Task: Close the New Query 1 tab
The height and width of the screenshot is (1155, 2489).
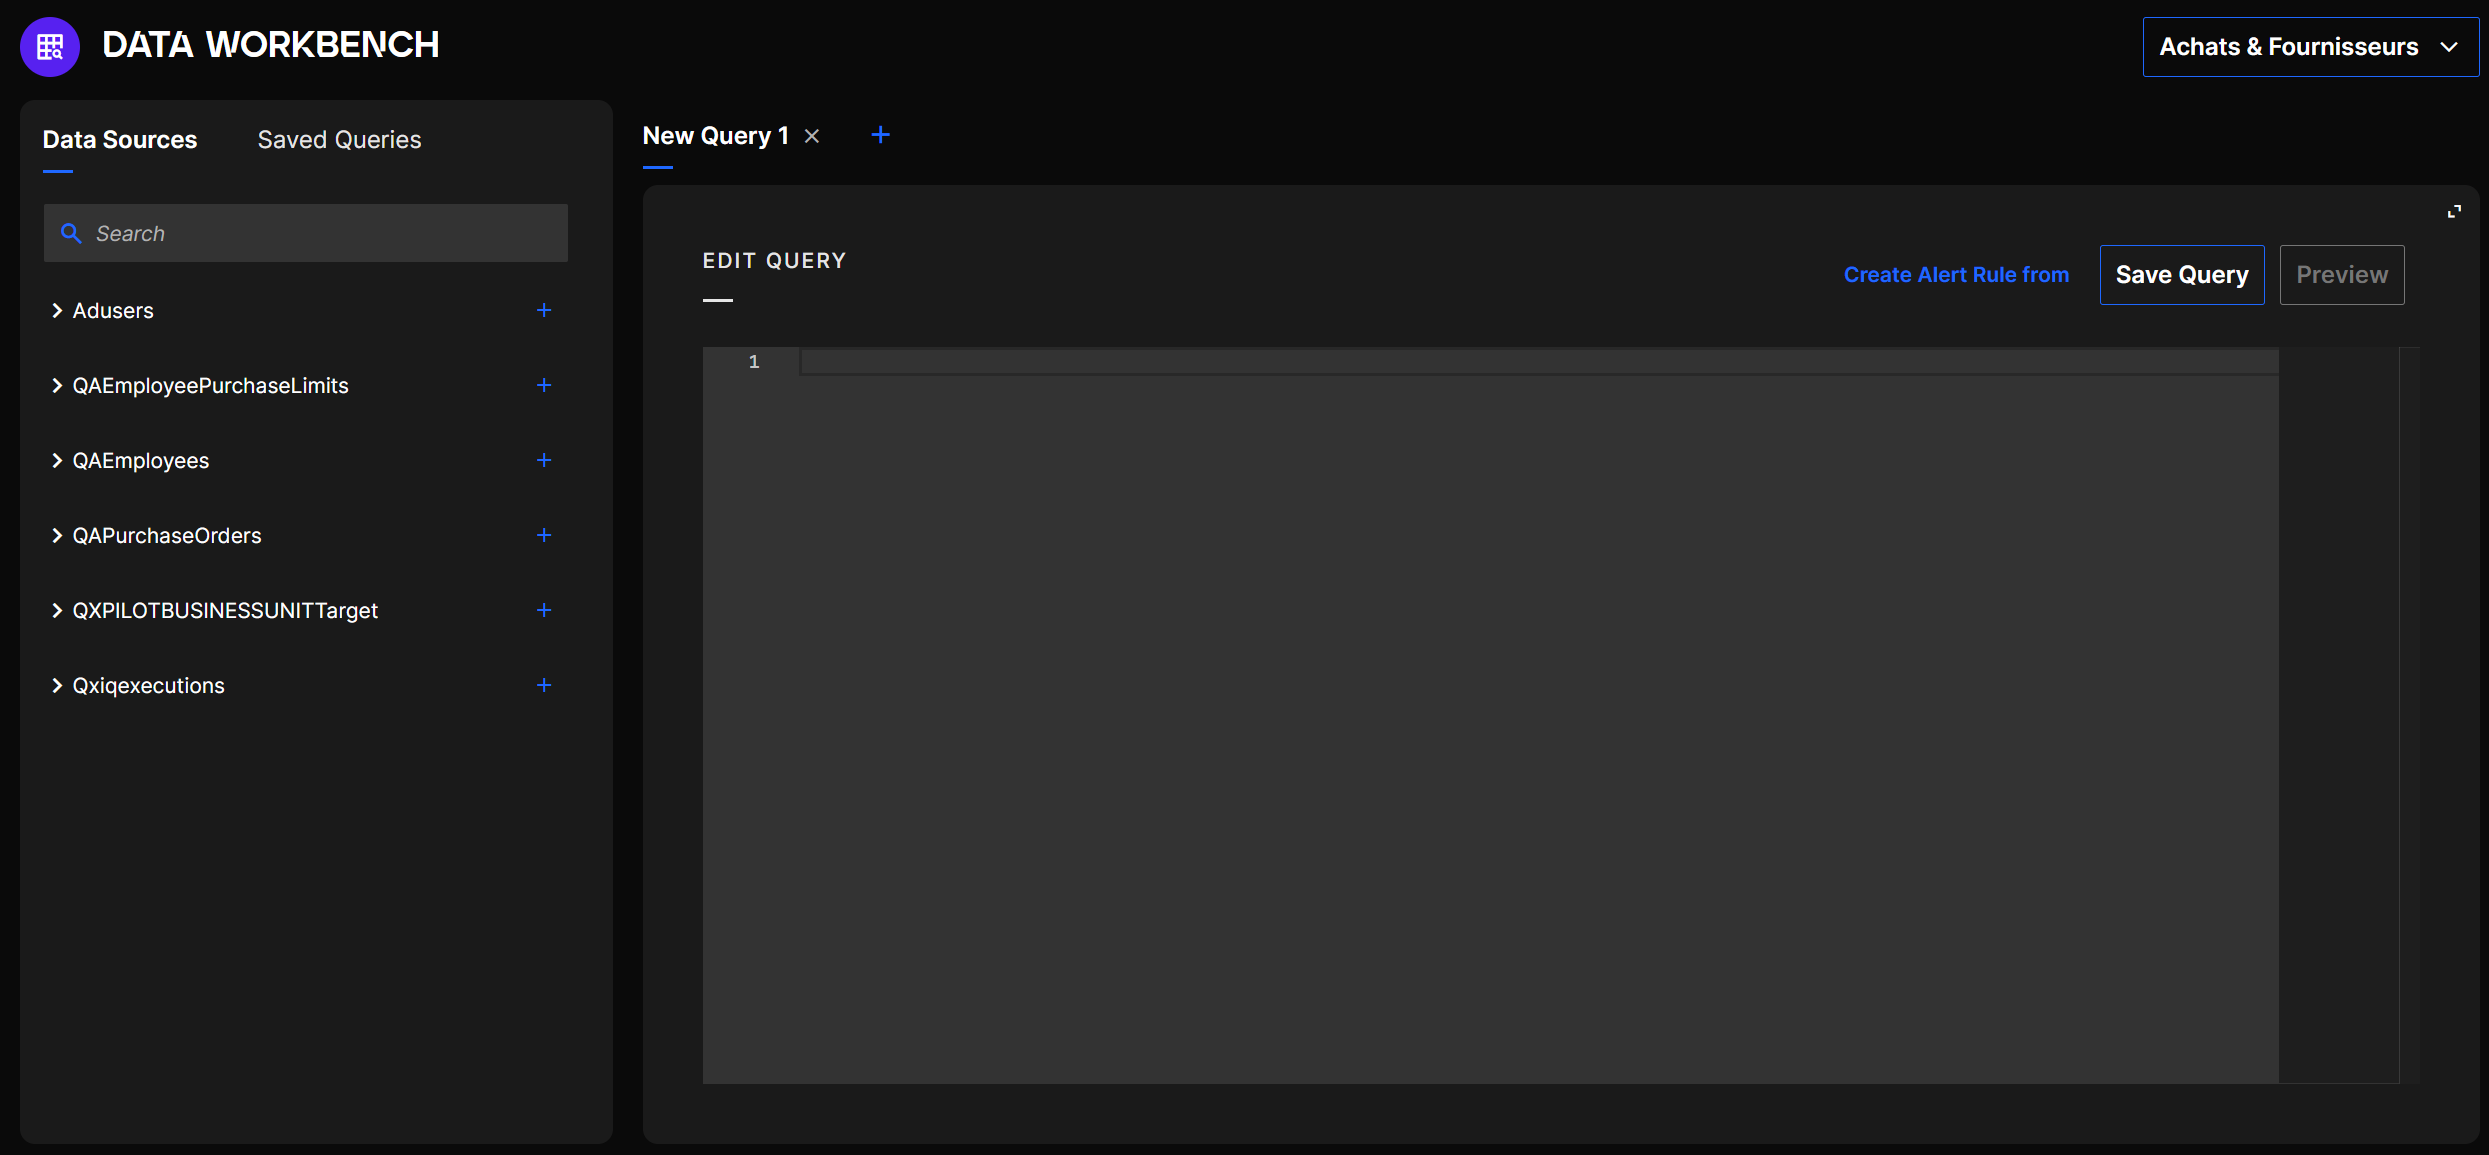Action: point(812,136)
